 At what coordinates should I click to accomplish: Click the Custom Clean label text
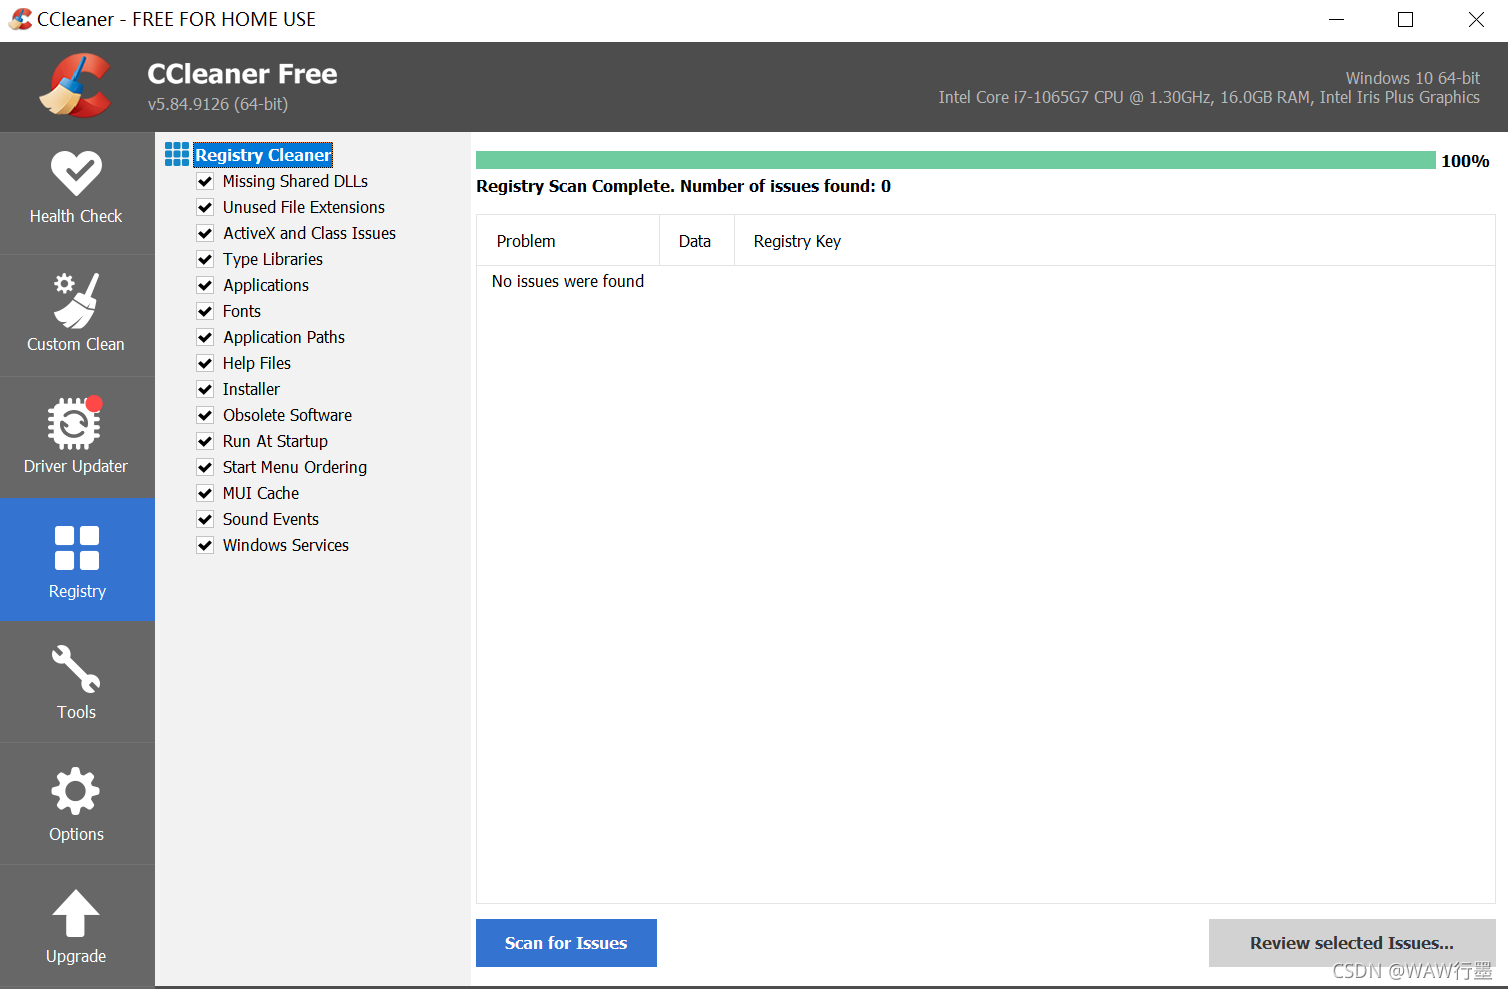(x=76, y=344)
